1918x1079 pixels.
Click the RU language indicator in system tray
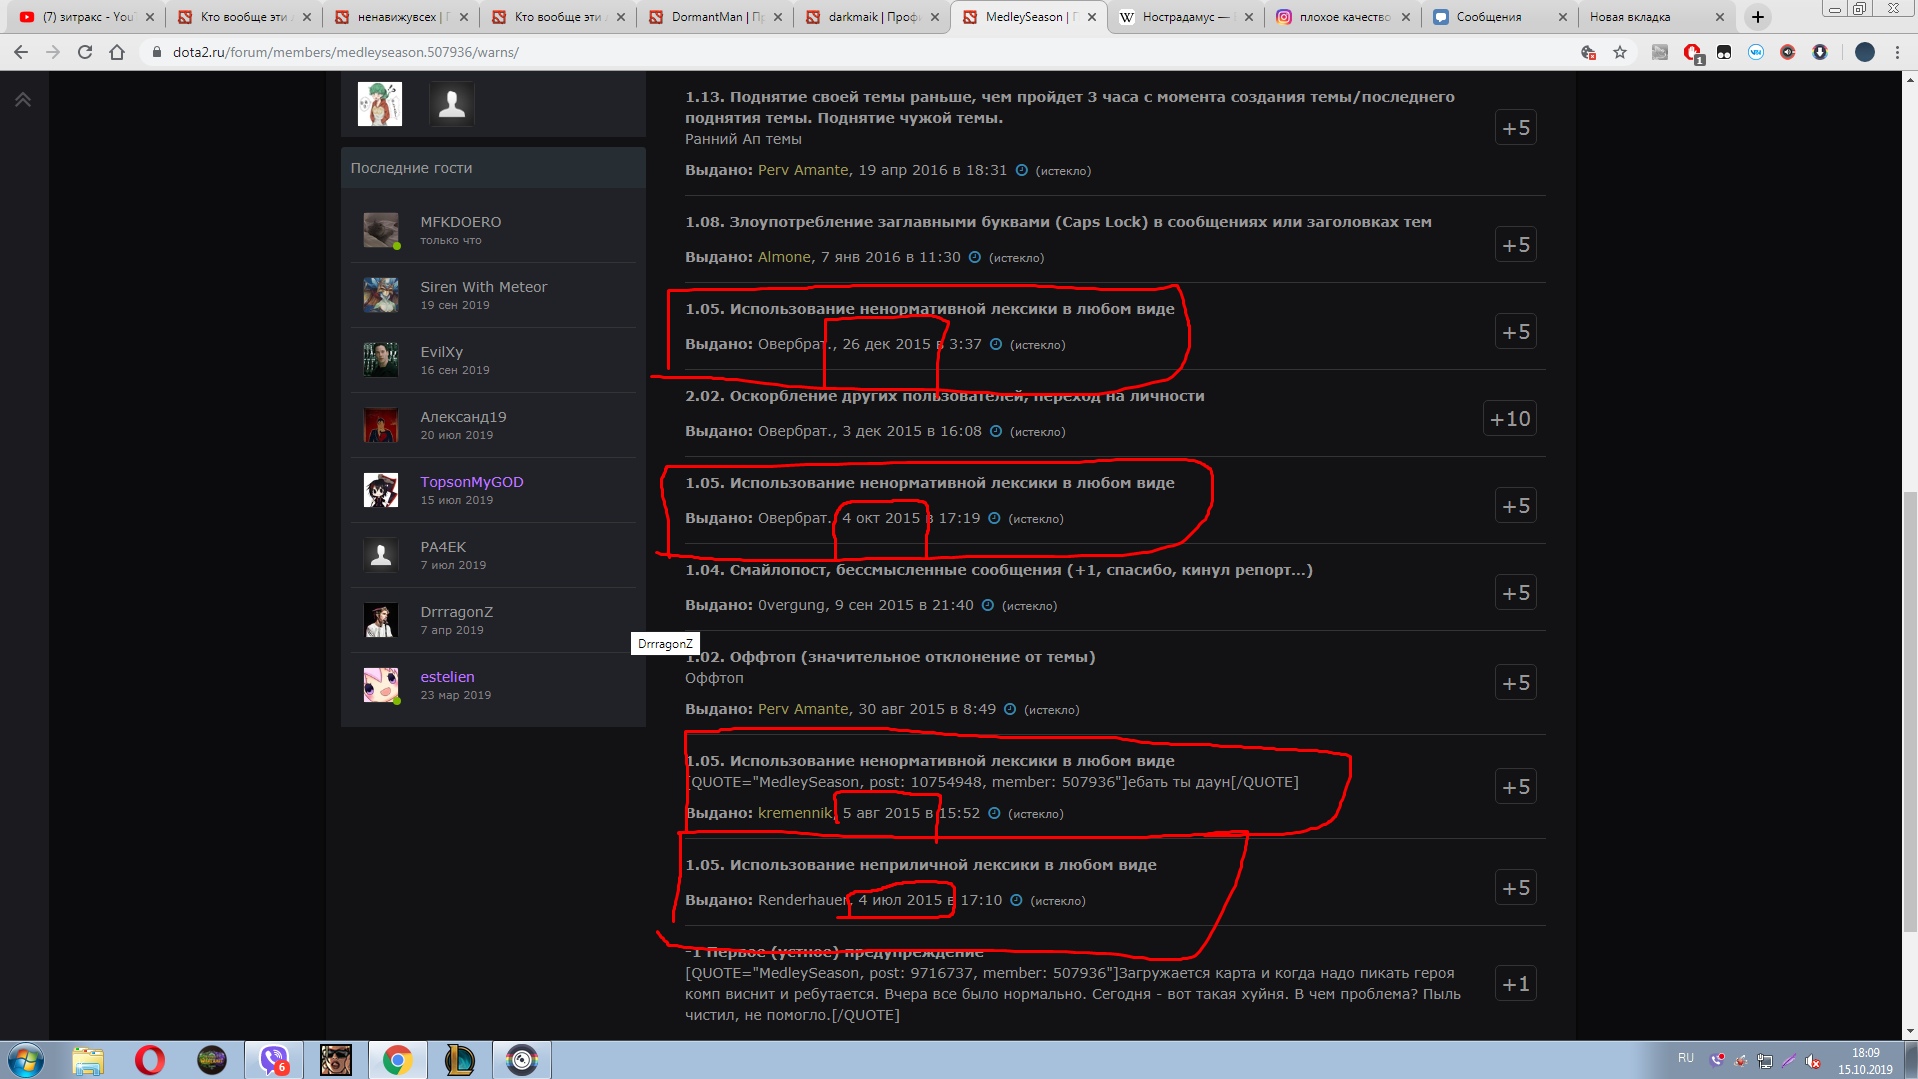pos(1685,1058)
